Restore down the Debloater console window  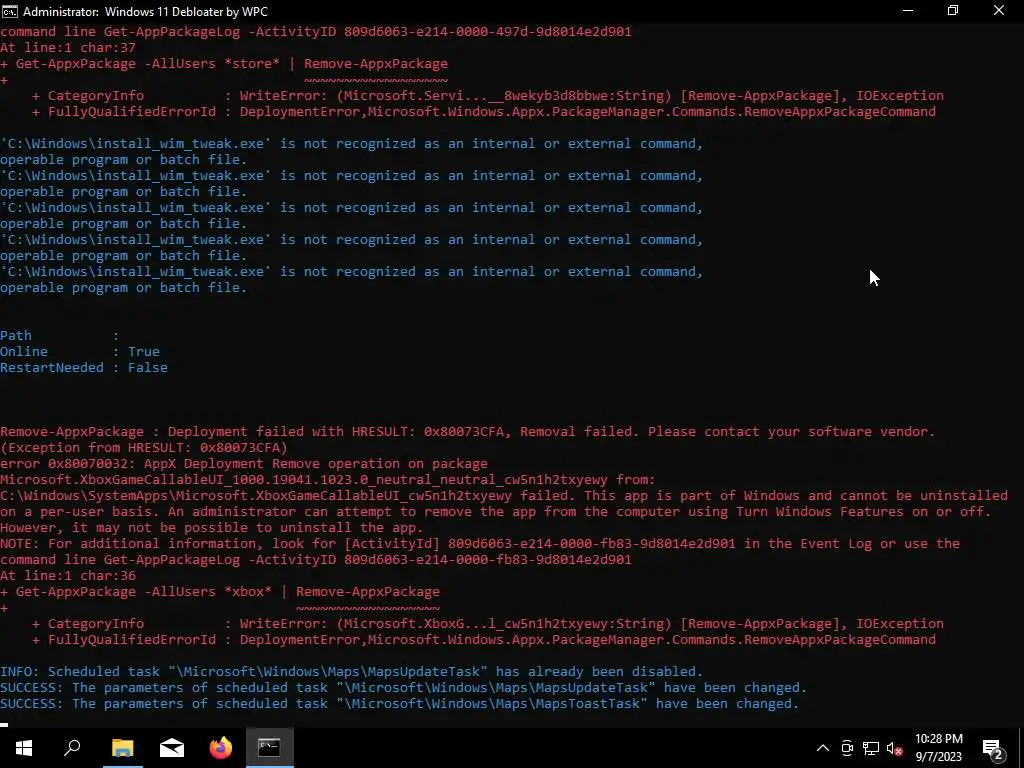pyautogui.click(x=953, y=10)
